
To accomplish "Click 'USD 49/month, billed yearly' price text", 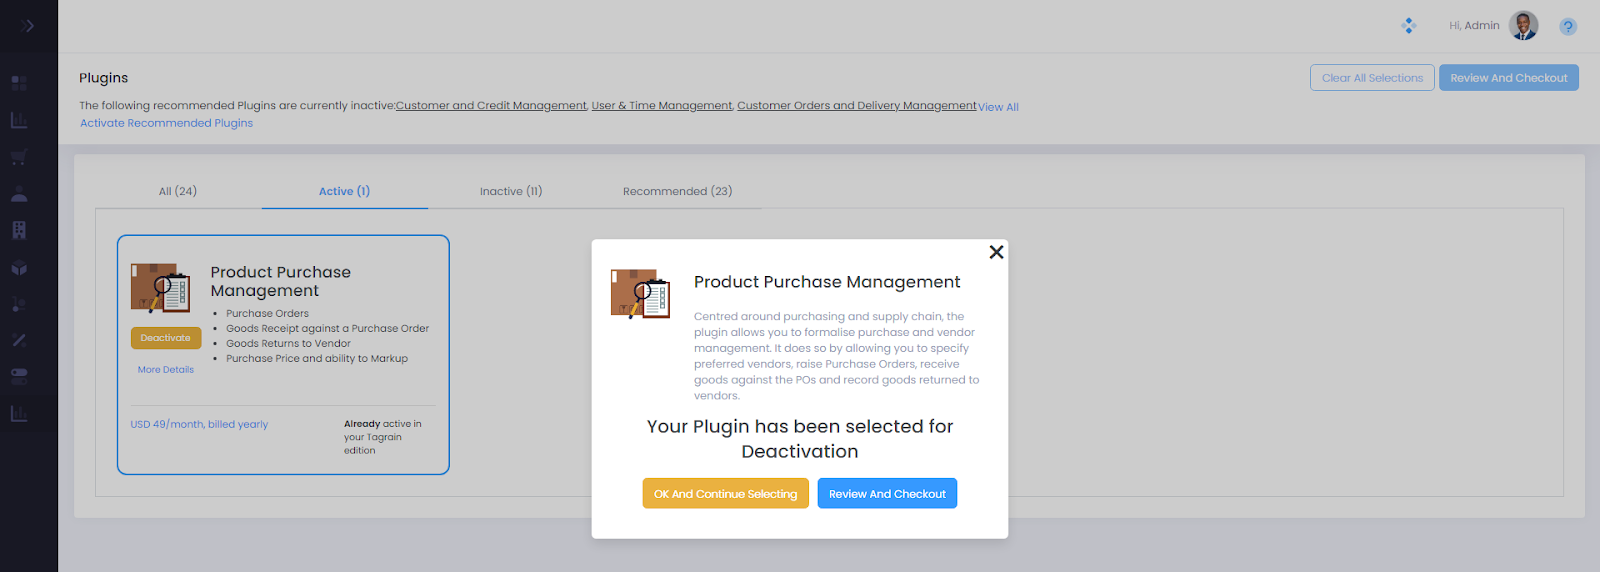I will pos(199,424).
